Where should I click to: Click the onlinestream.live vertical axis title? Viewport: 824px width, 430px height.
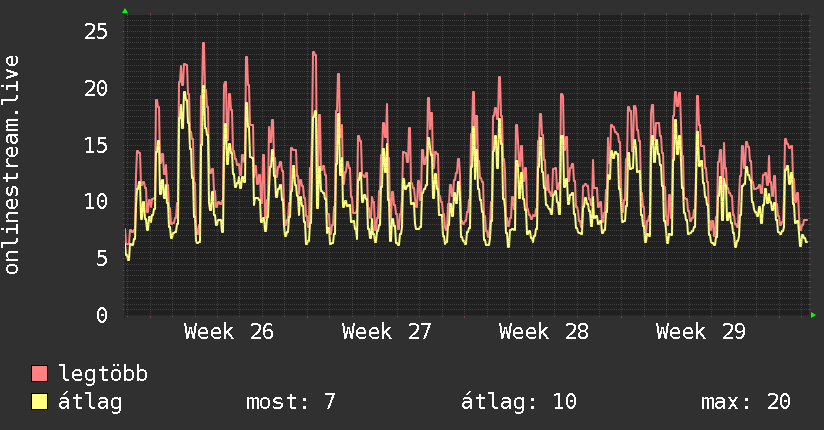(x=11, y=165)
